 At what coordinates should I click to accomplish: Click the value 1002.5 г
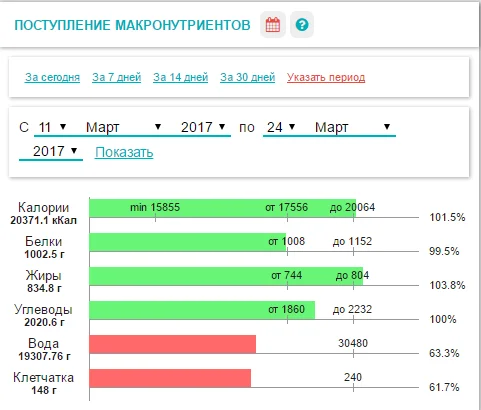[x=44, y=254]
